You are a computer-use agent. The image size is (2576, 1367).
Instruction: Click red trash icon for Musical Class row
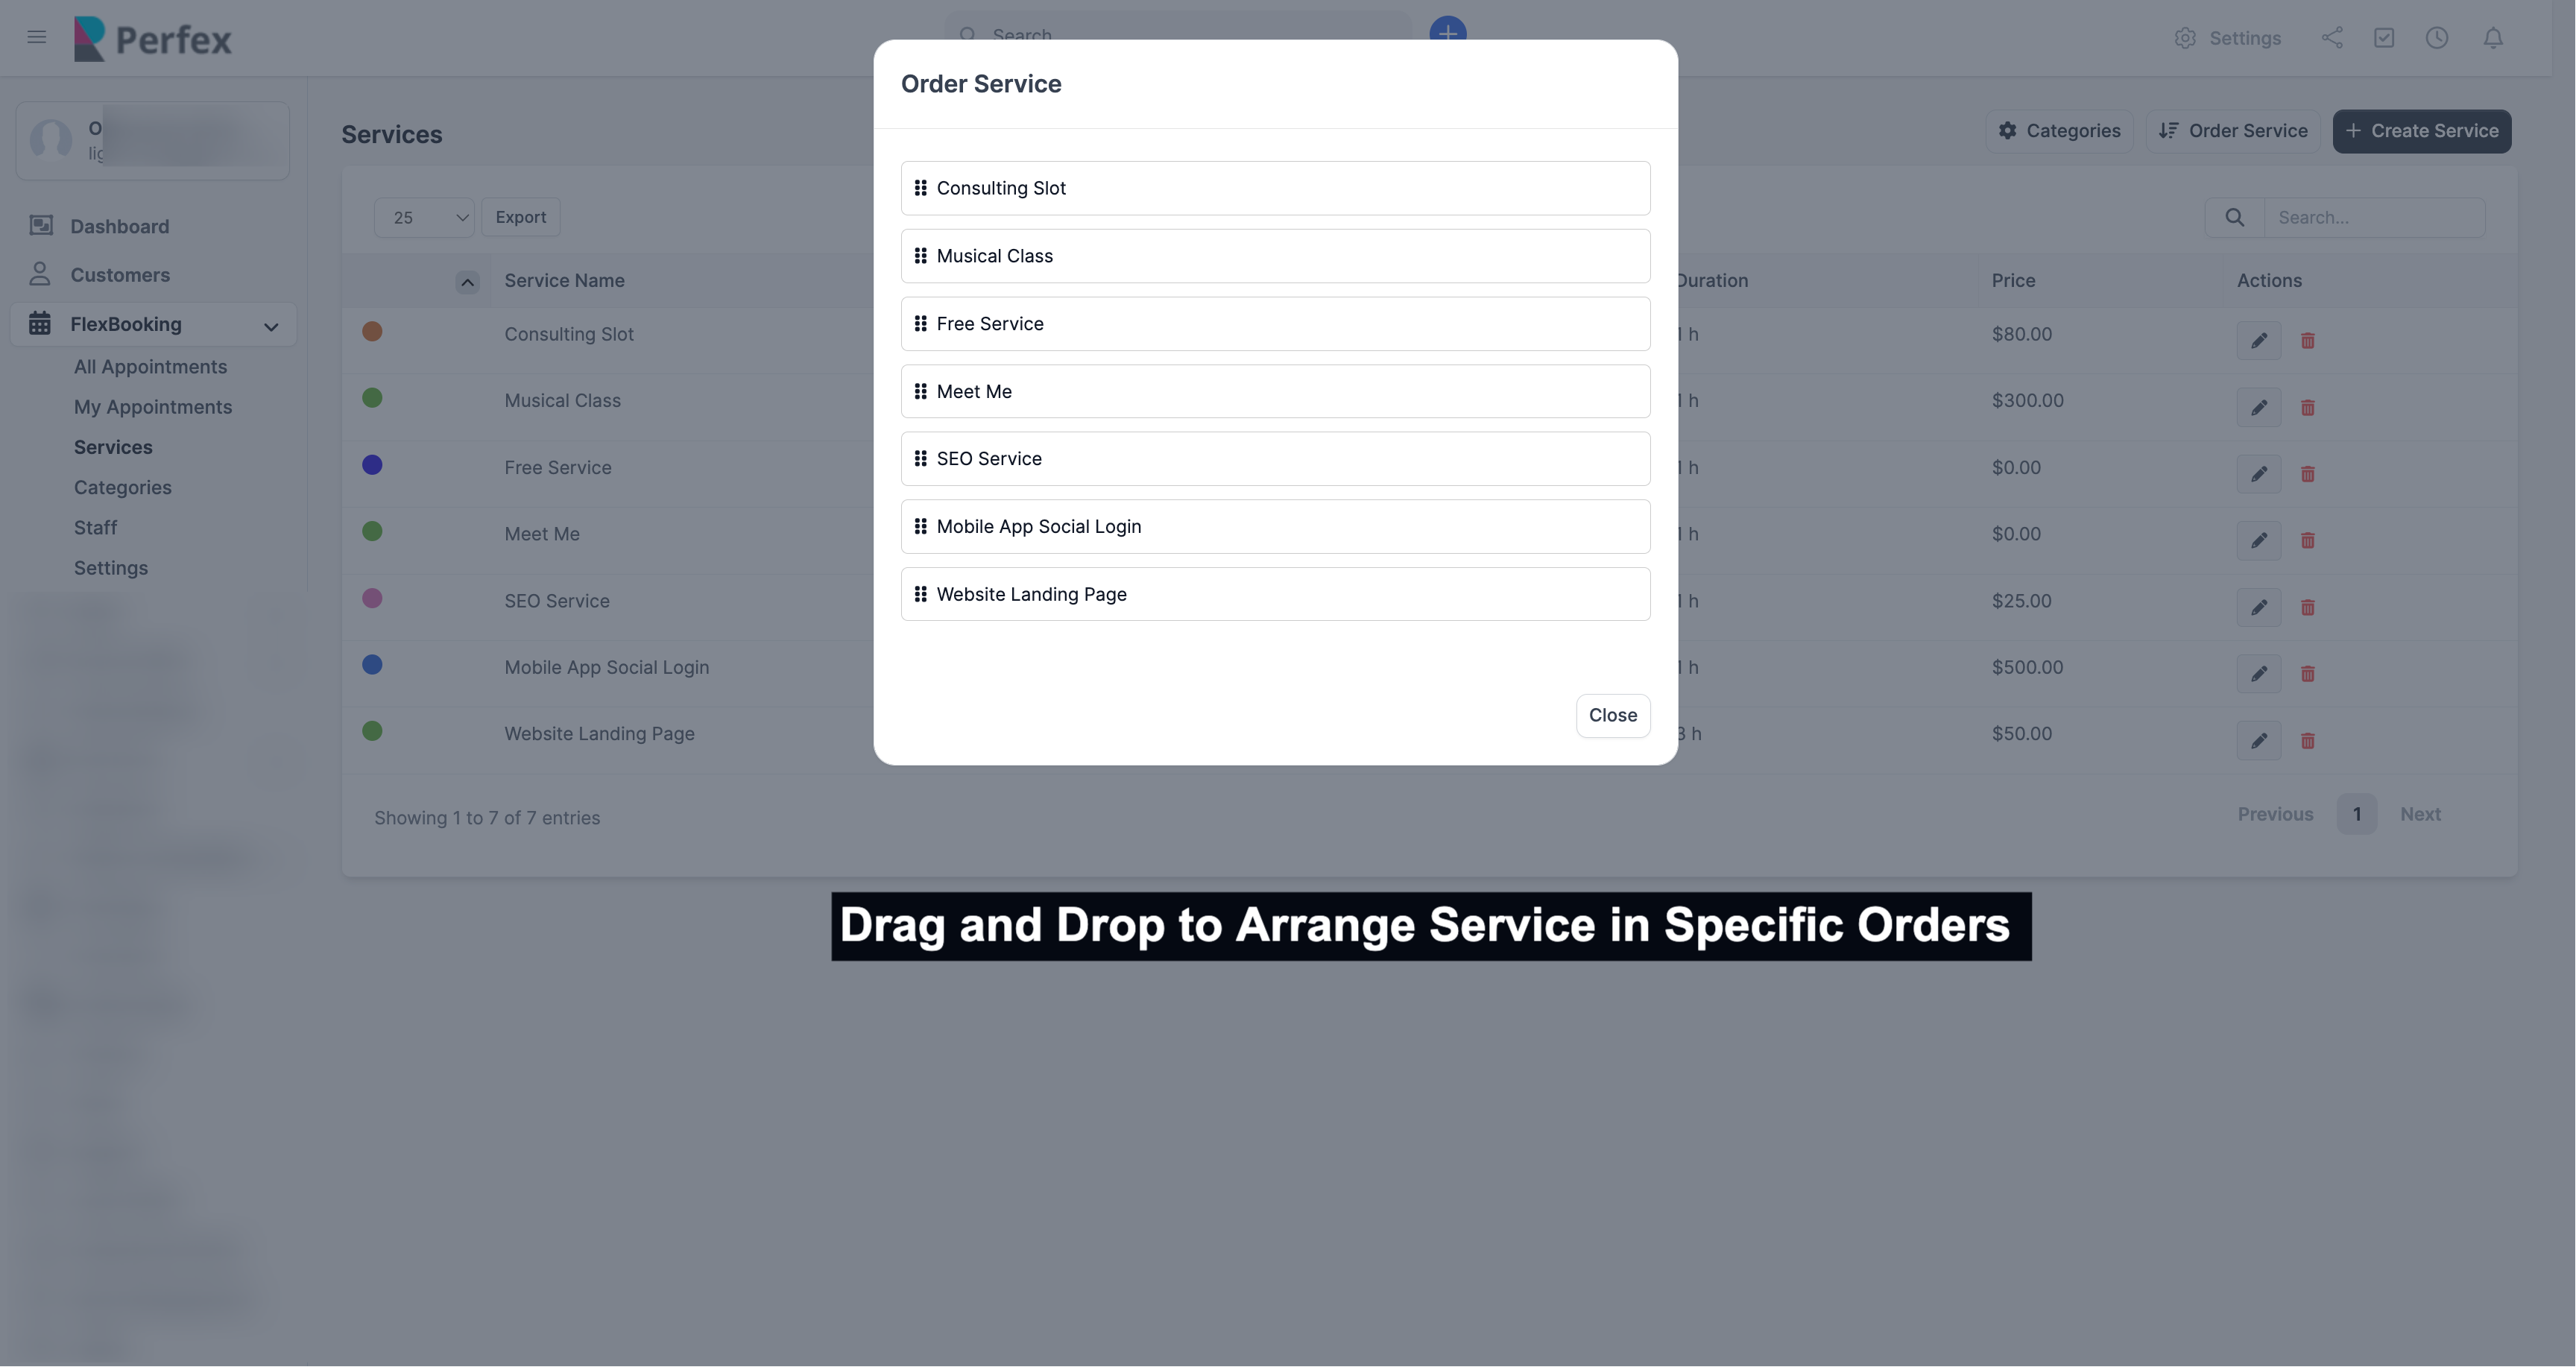pyautogui.click(x=2308, y=408)
